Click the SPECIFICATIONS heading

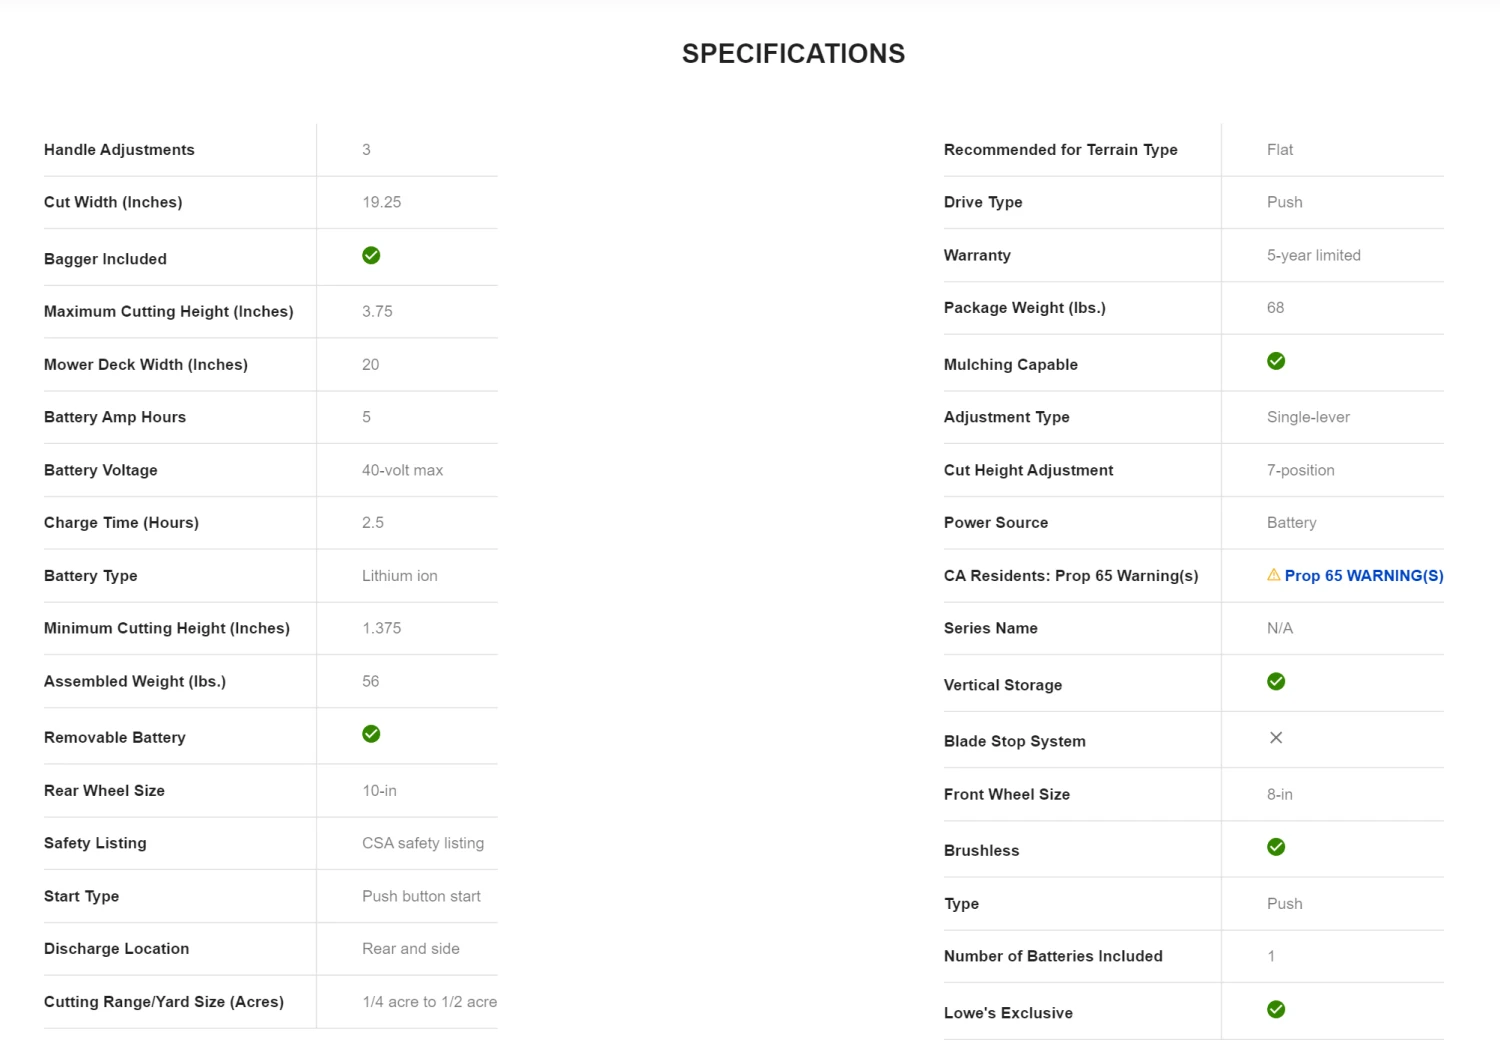pos(793,54)
